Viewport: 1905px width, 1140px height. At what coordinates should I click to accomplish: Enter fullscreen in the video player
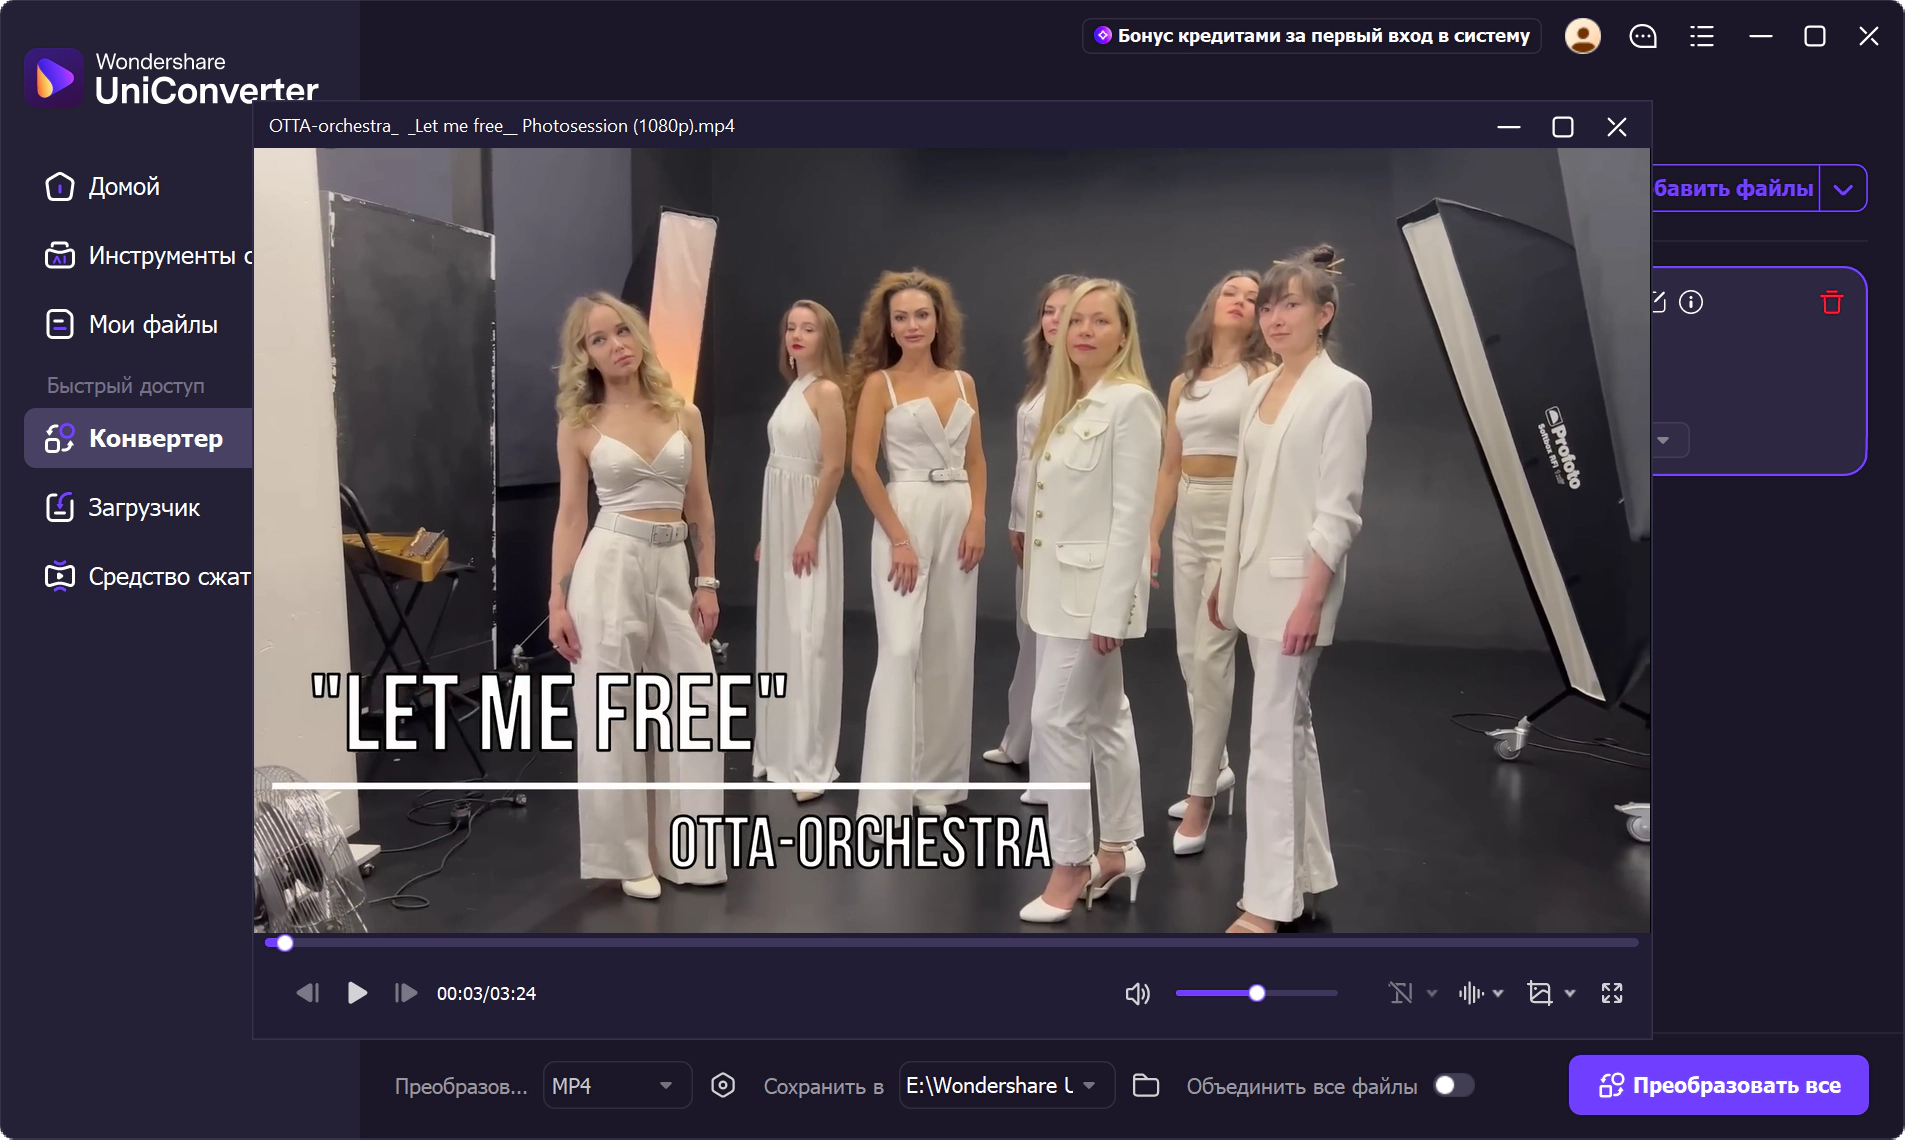[1612, 993]
